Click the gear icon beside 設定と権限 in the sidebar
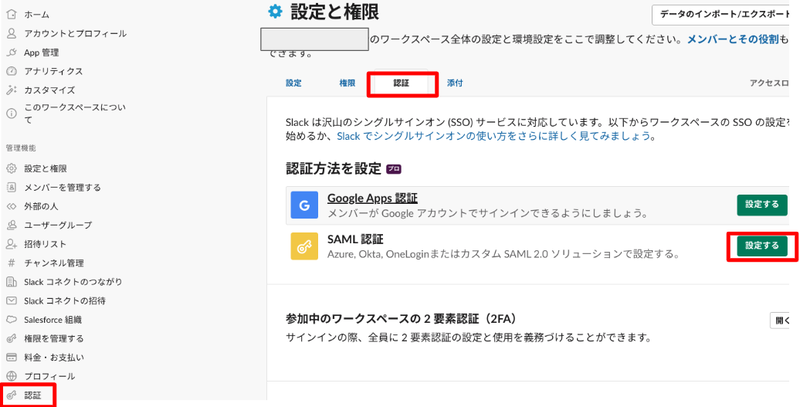The height and width of the screenshot is (407, 800). 11,168
